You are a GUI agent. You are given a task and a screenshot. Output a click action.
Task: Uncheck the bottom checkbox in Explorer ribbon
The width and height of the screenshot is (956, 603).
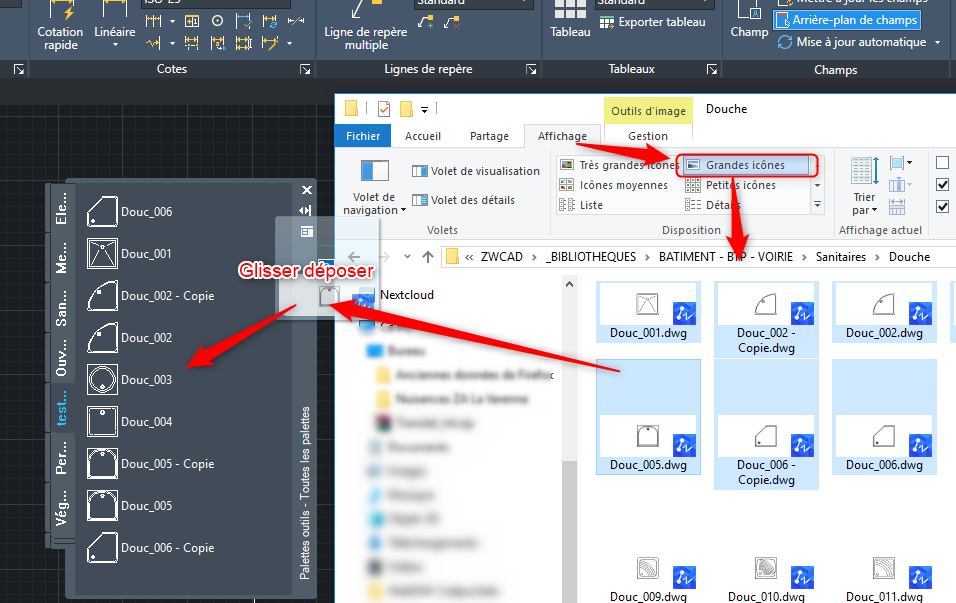pyautogui.click(x=942, y=207)
